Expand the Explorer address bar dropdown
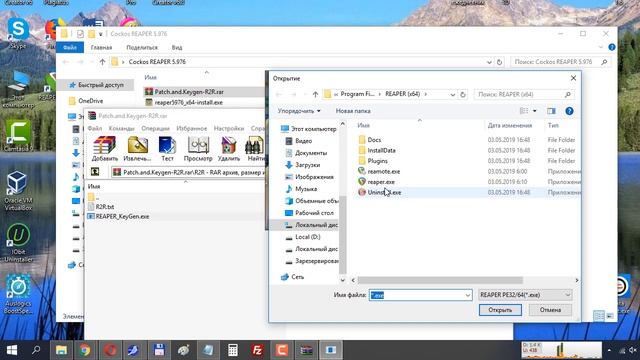The image size is (640, 360). [x=489, y=62]
